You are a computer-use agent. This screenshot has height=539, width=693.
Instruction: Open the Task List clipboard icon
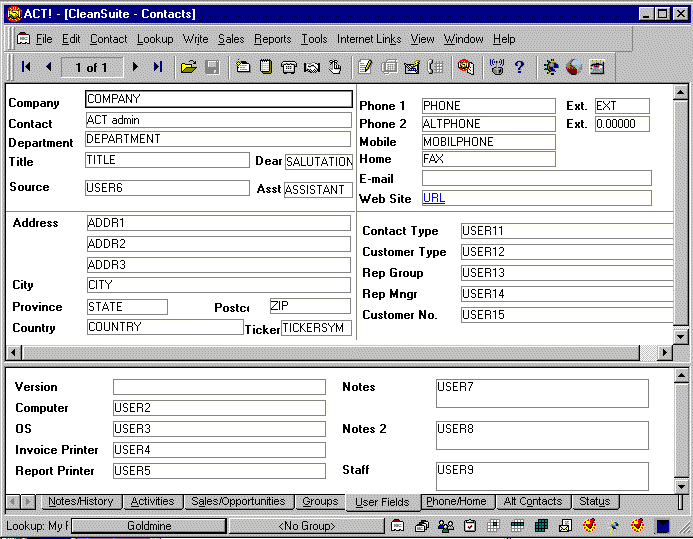pos(470,526)
